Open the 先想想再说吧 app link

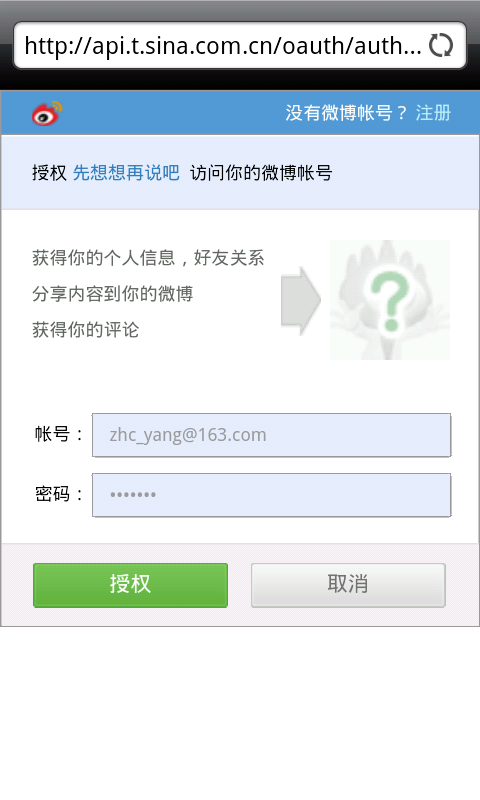[x=126, y=173]
